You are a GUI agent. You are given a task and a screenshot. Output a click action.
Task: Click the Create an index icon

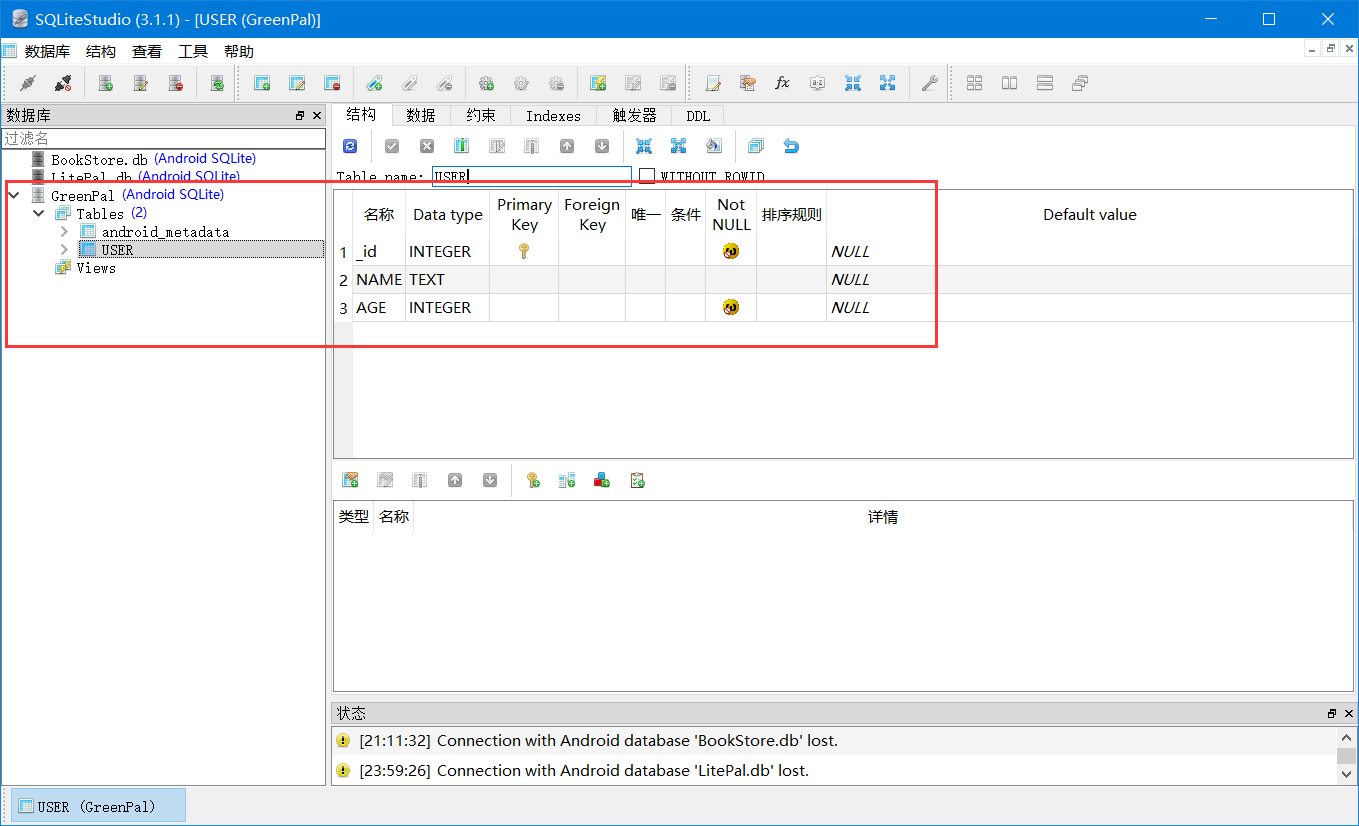[x=374, y=83]
